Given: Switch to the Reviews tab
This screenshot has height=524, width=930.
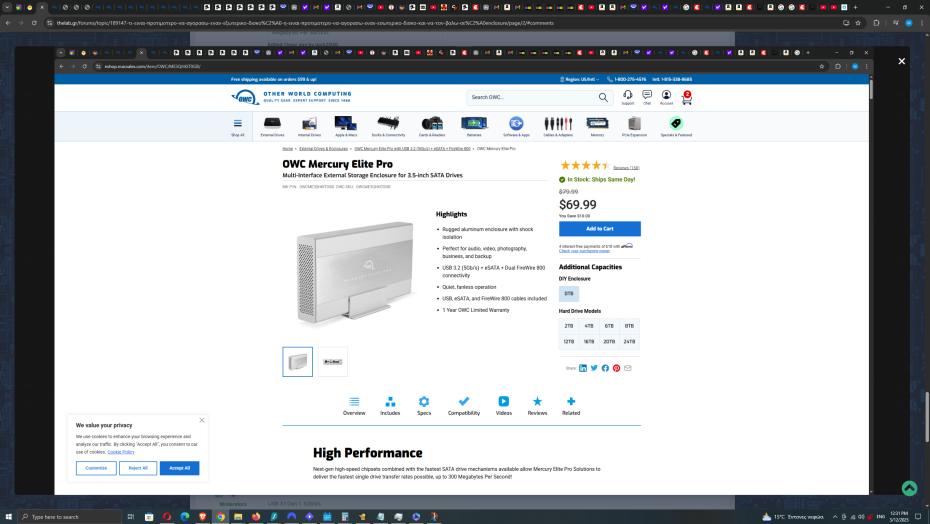Looking at the screenshot, I should pos(537,406).
